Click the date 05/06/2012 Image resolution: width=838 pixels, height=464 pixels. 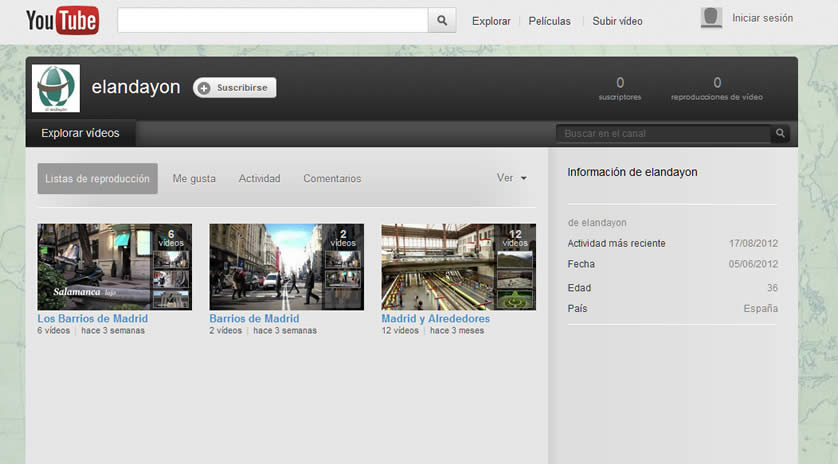click(753, 264)
